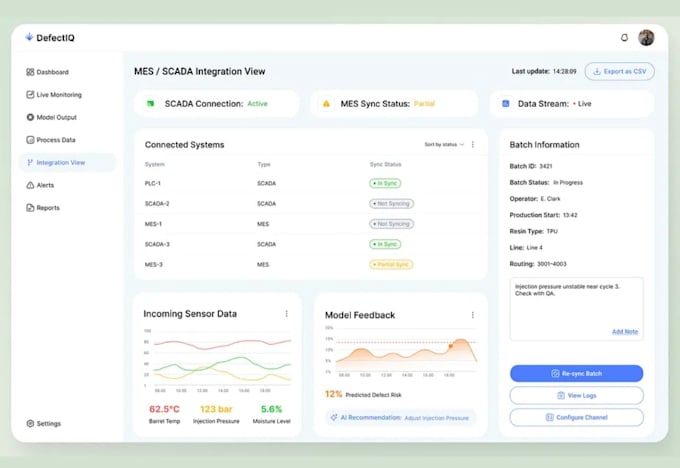680x468 pixels.
Task: Click the Batch ID 3421 value
Action: (546, 166)
